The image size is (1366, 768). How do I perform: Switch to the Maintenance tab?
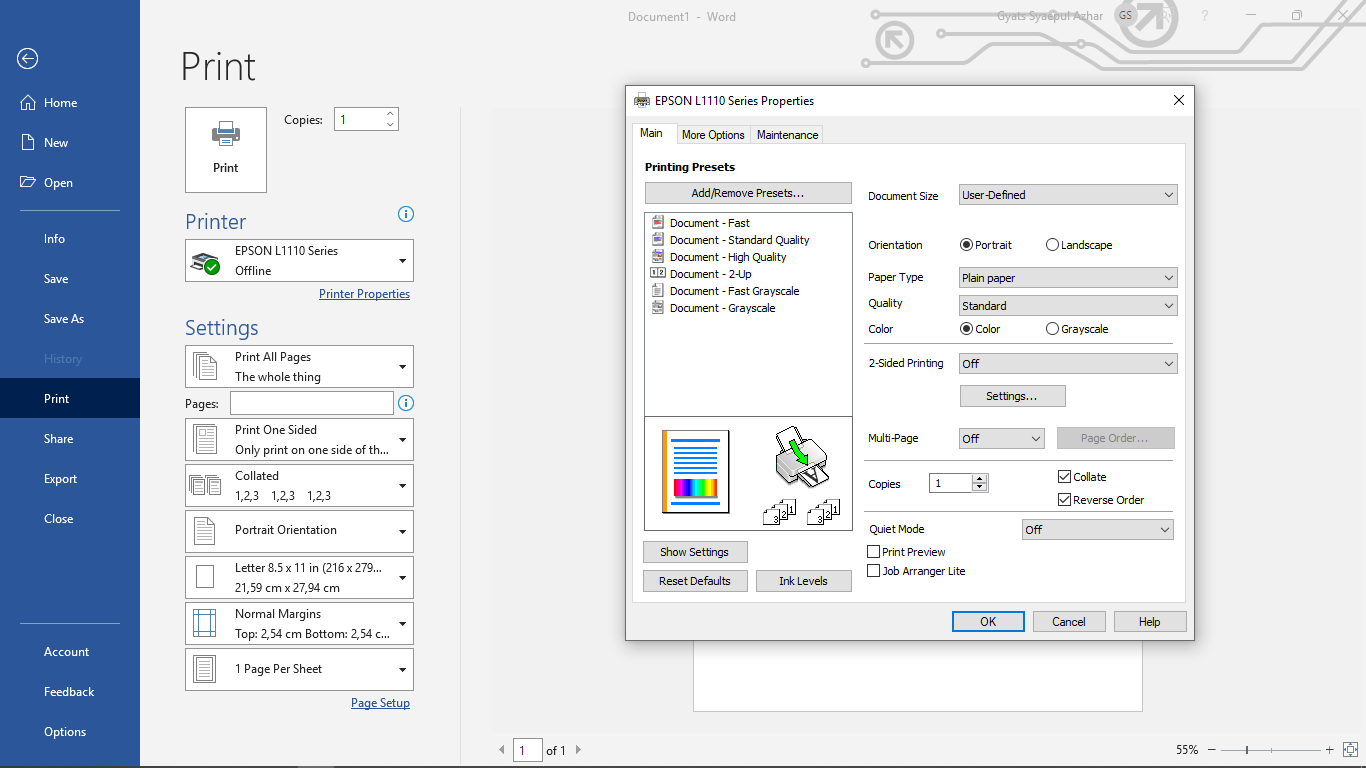788,135
